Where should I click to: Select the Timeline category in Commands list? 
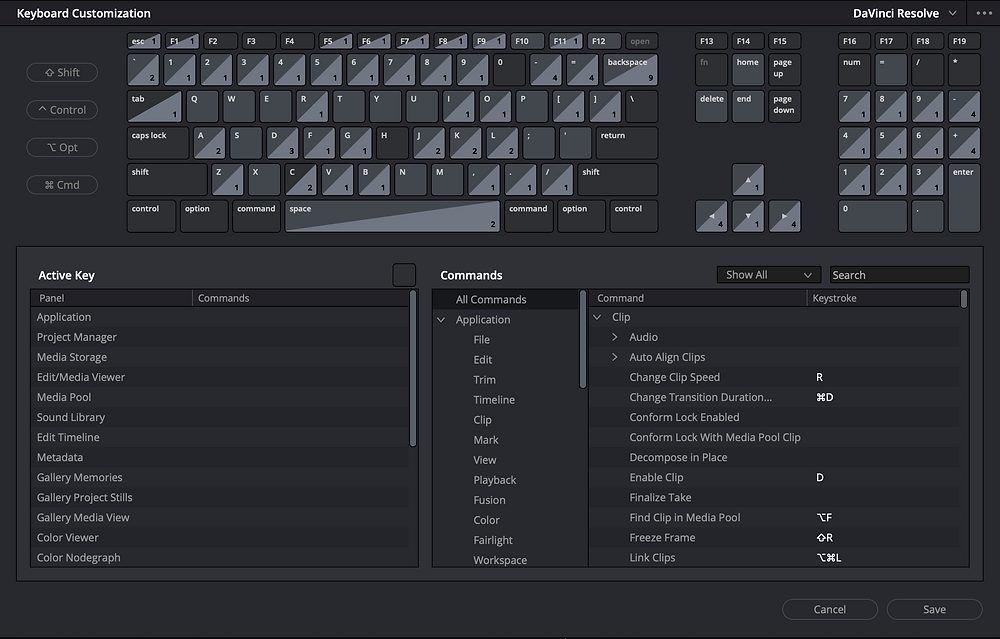493,399
